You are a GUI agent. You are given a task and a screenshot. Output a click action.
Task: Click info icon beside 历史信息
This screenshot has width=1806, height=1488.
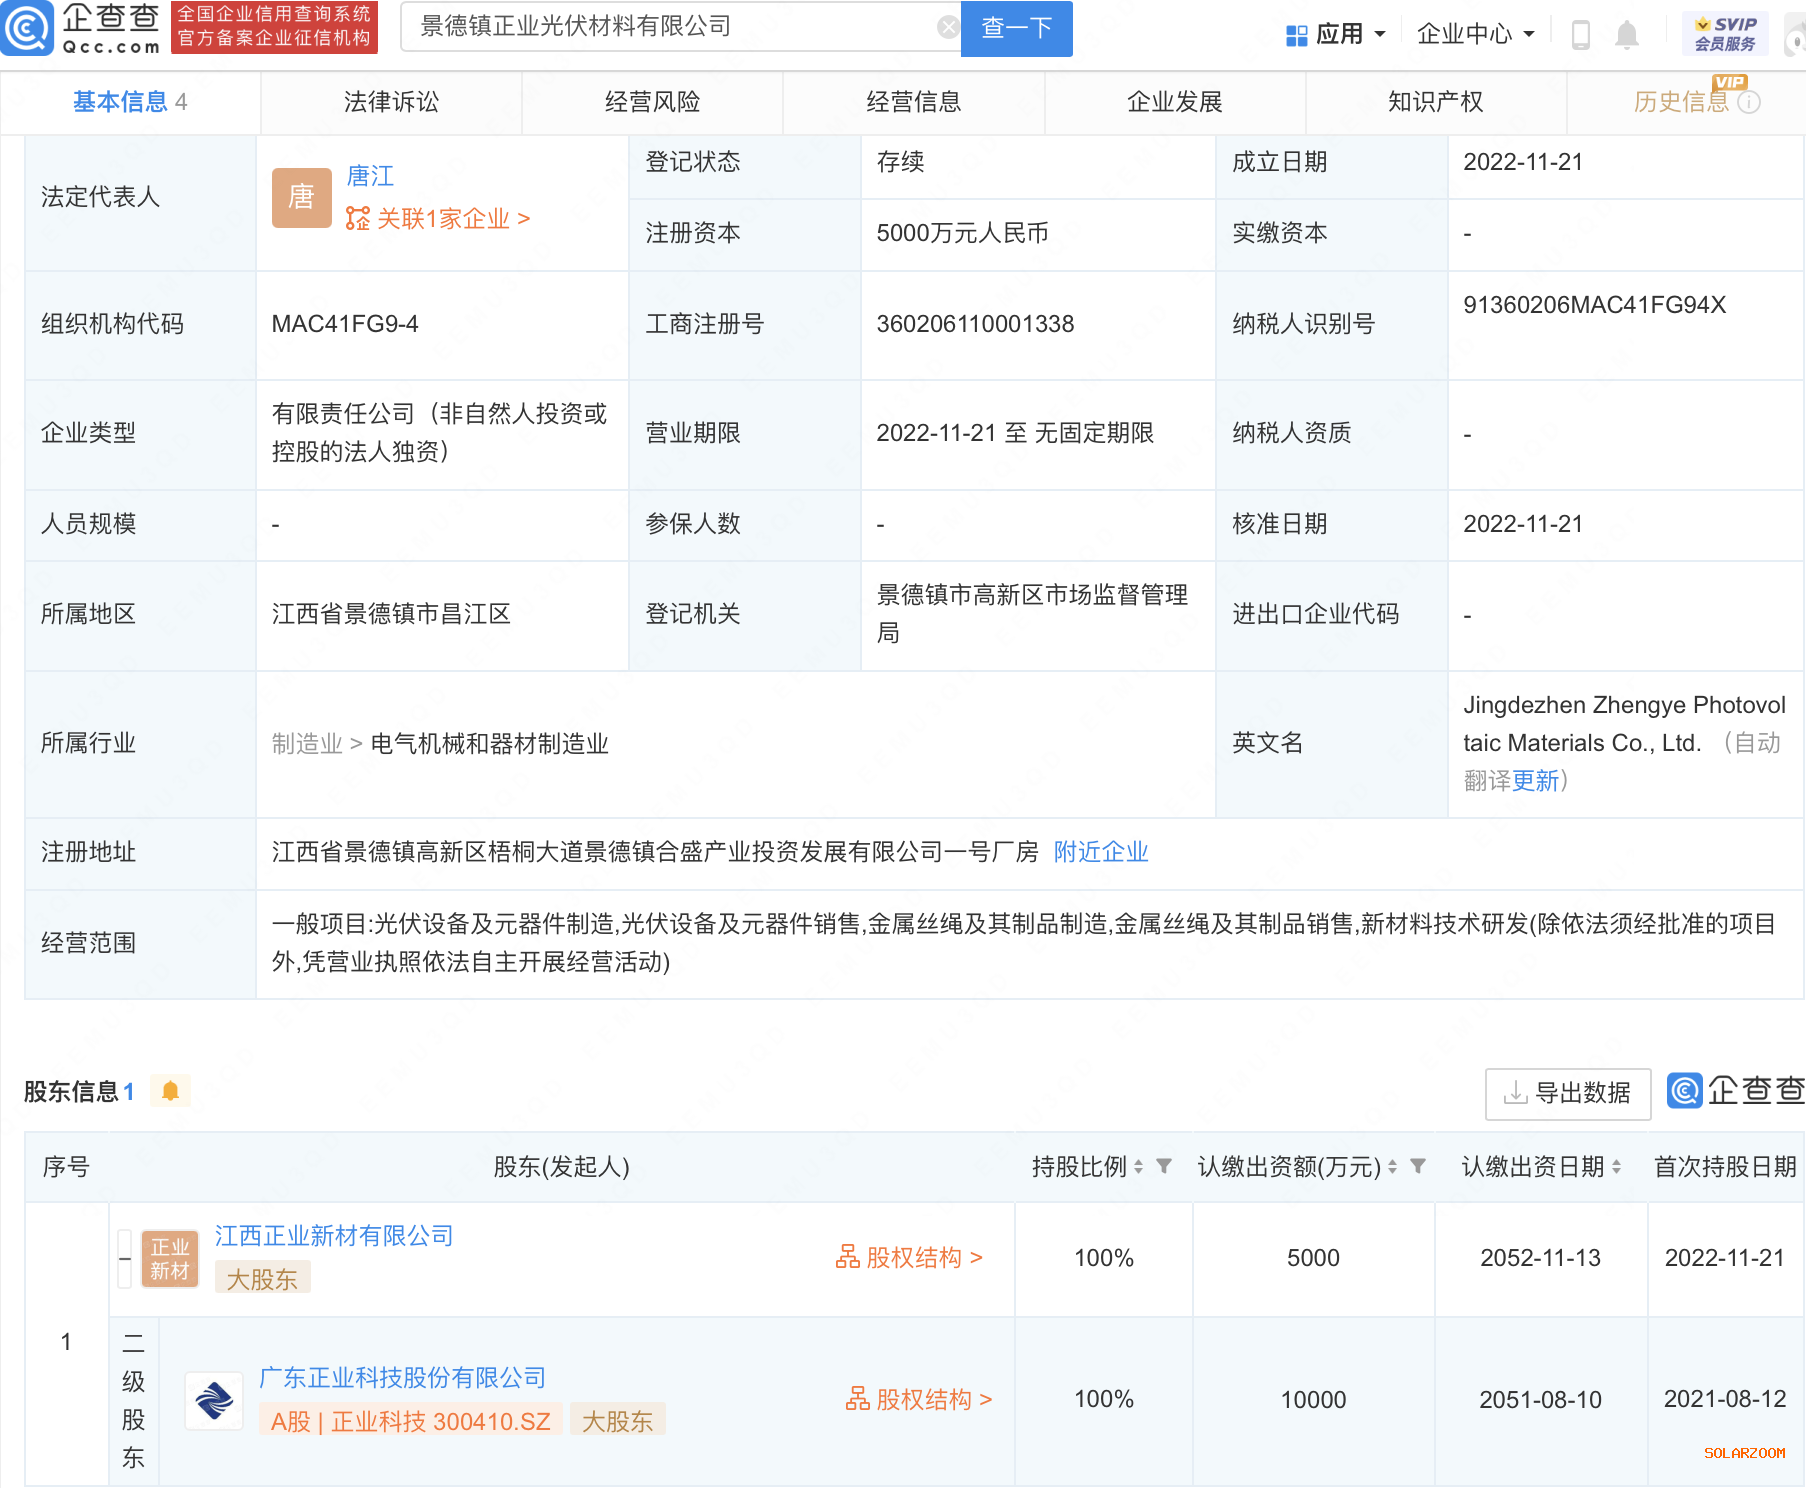1749,102
